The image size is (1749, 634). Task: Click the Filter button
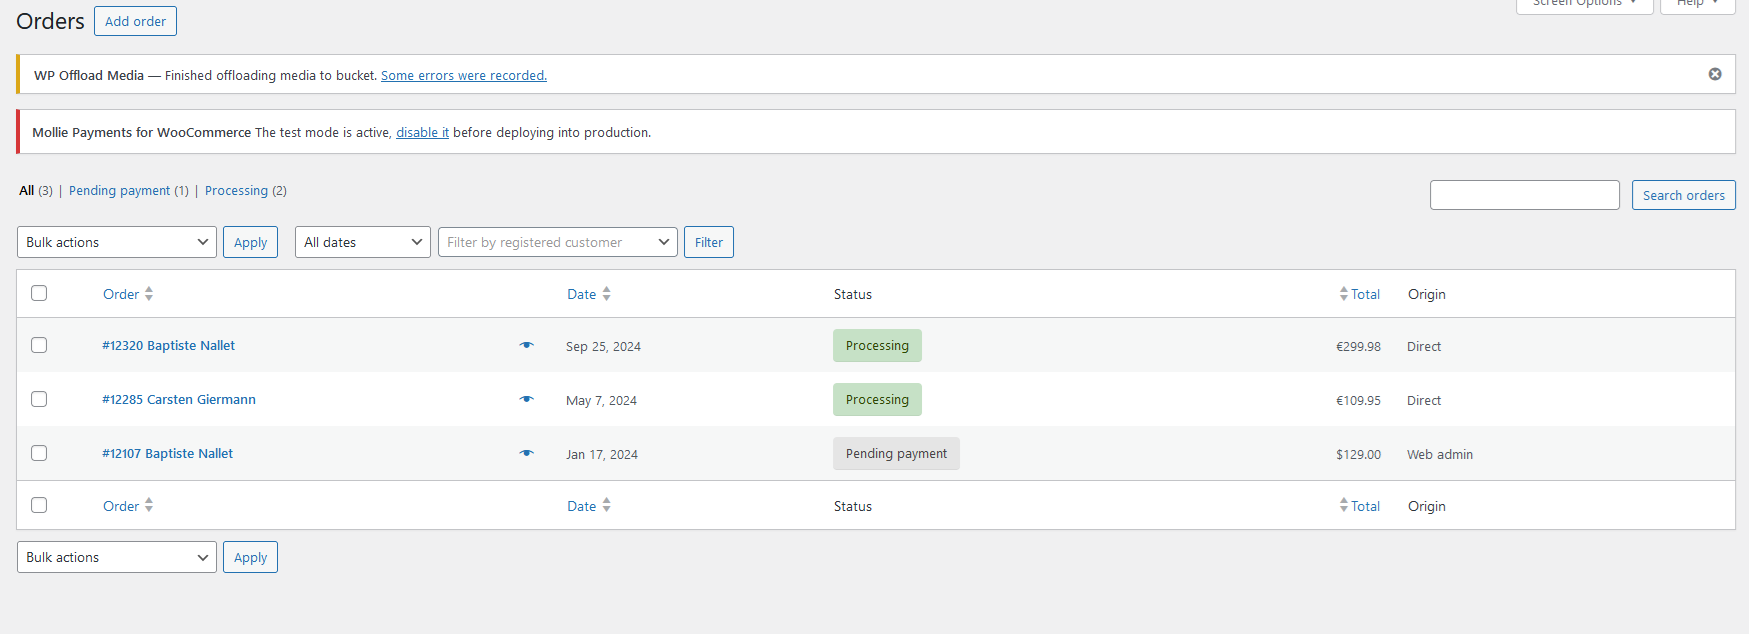(709, 242)
